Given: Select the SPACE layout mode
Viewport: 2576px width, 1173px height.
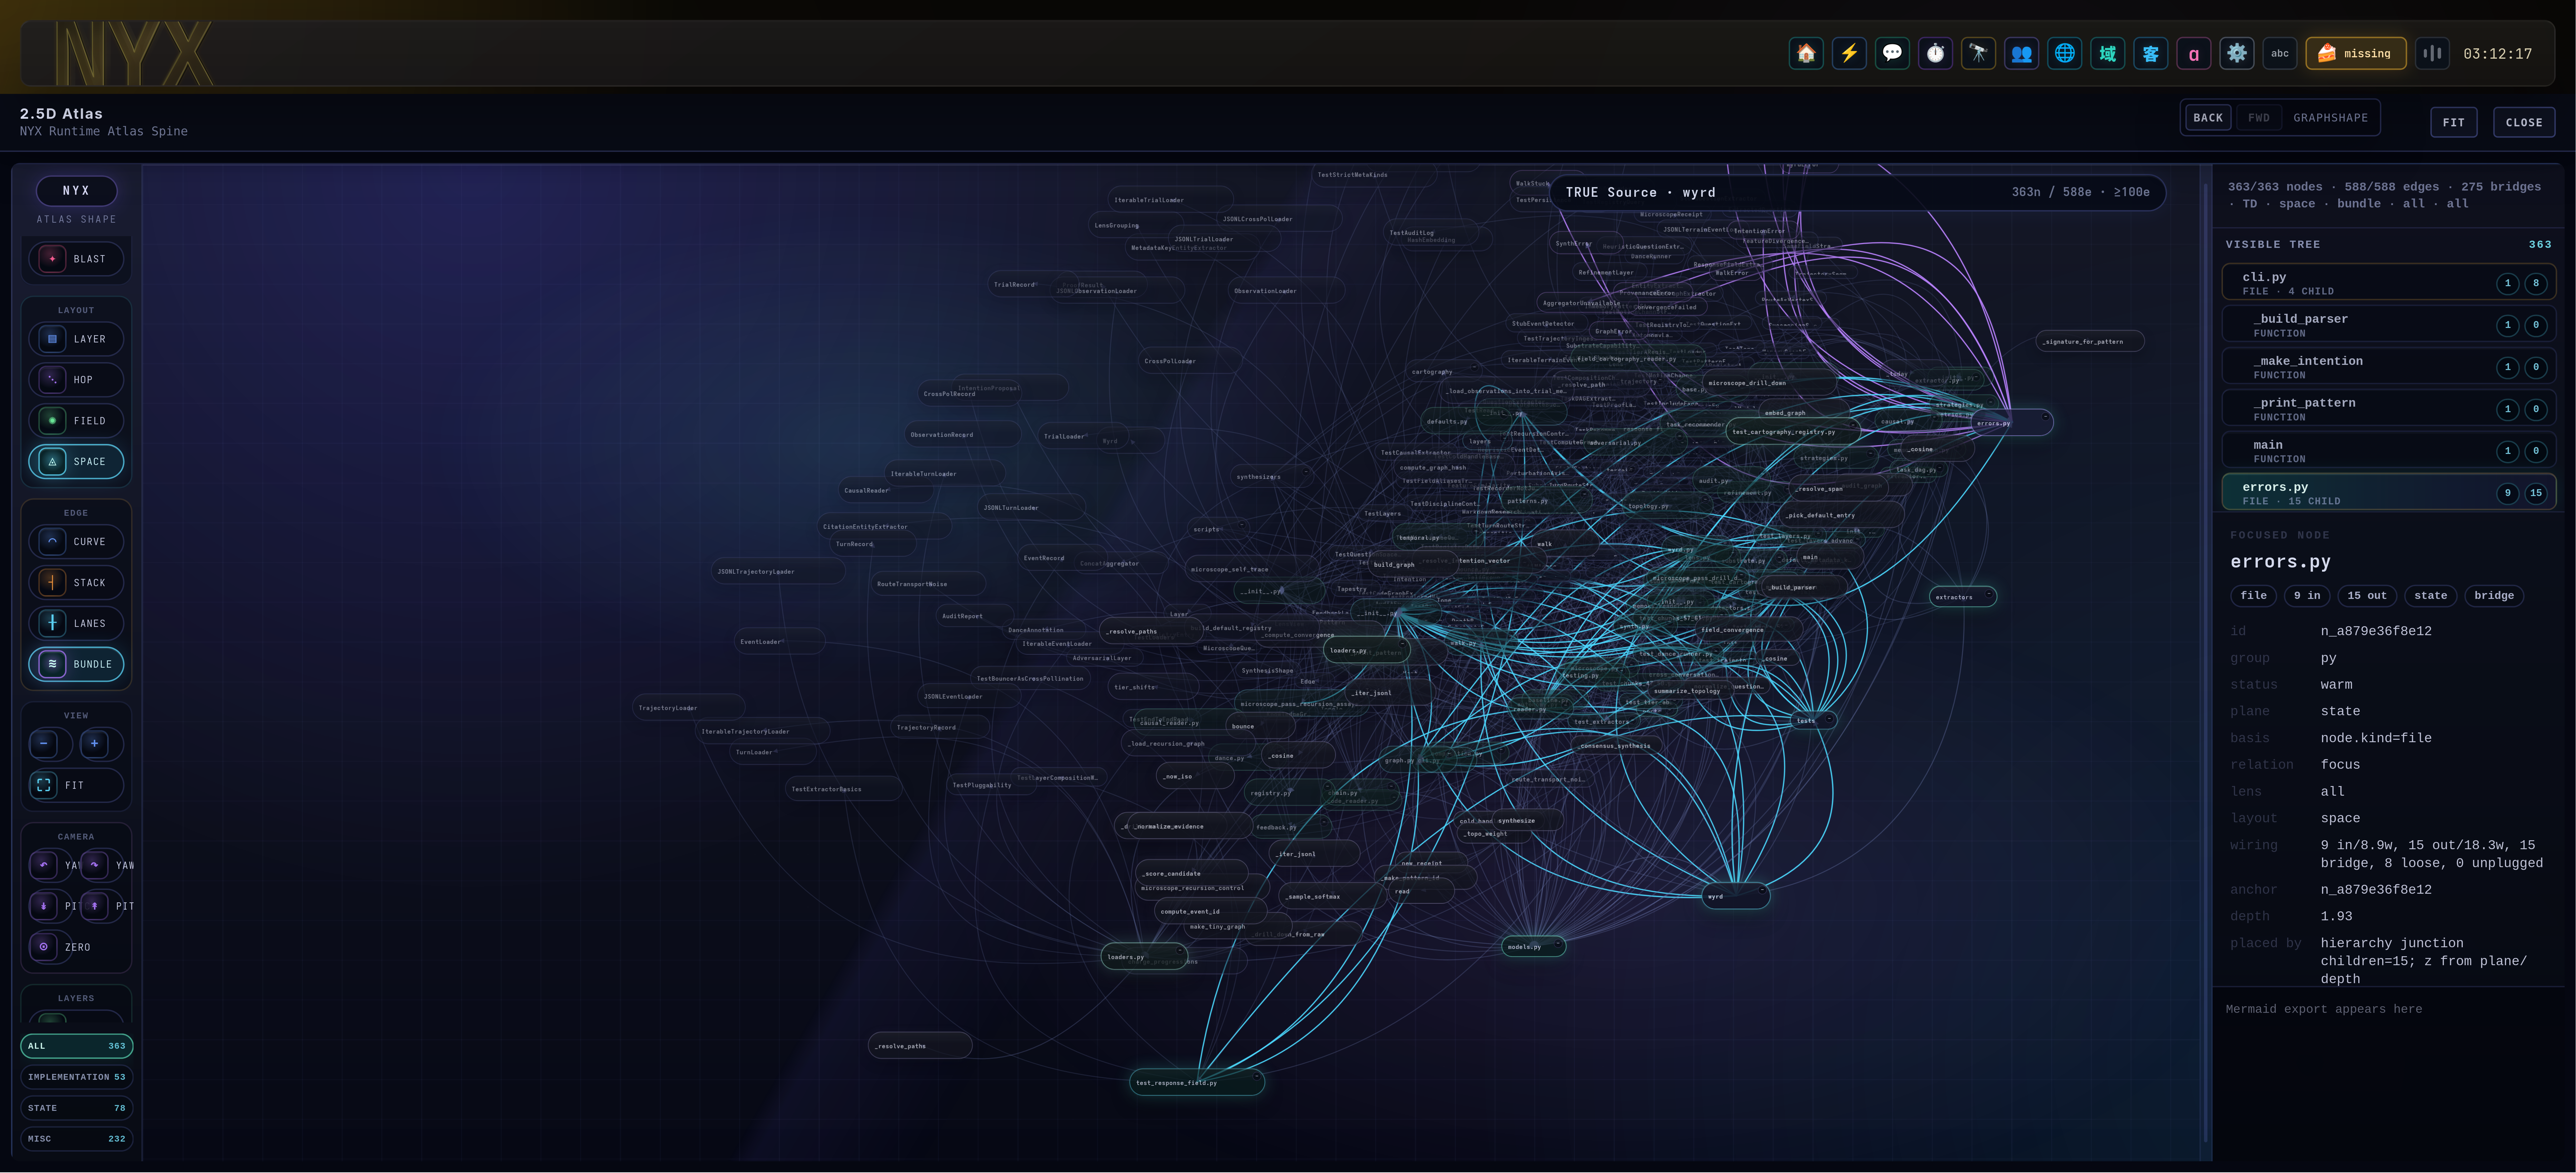Looking at the screenshot, I should click(76, 462).
